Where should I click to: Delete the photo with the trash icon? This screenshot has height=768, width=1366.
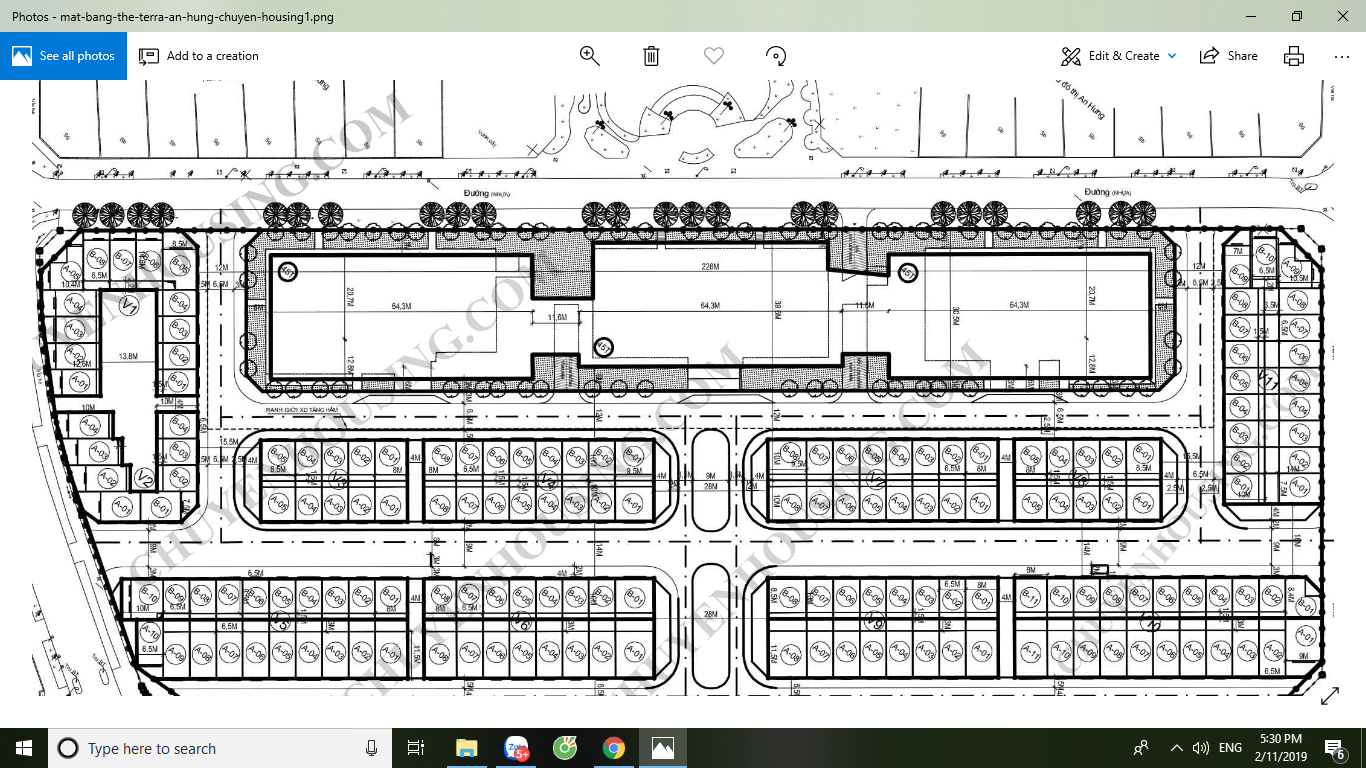(x=651, y=56)
